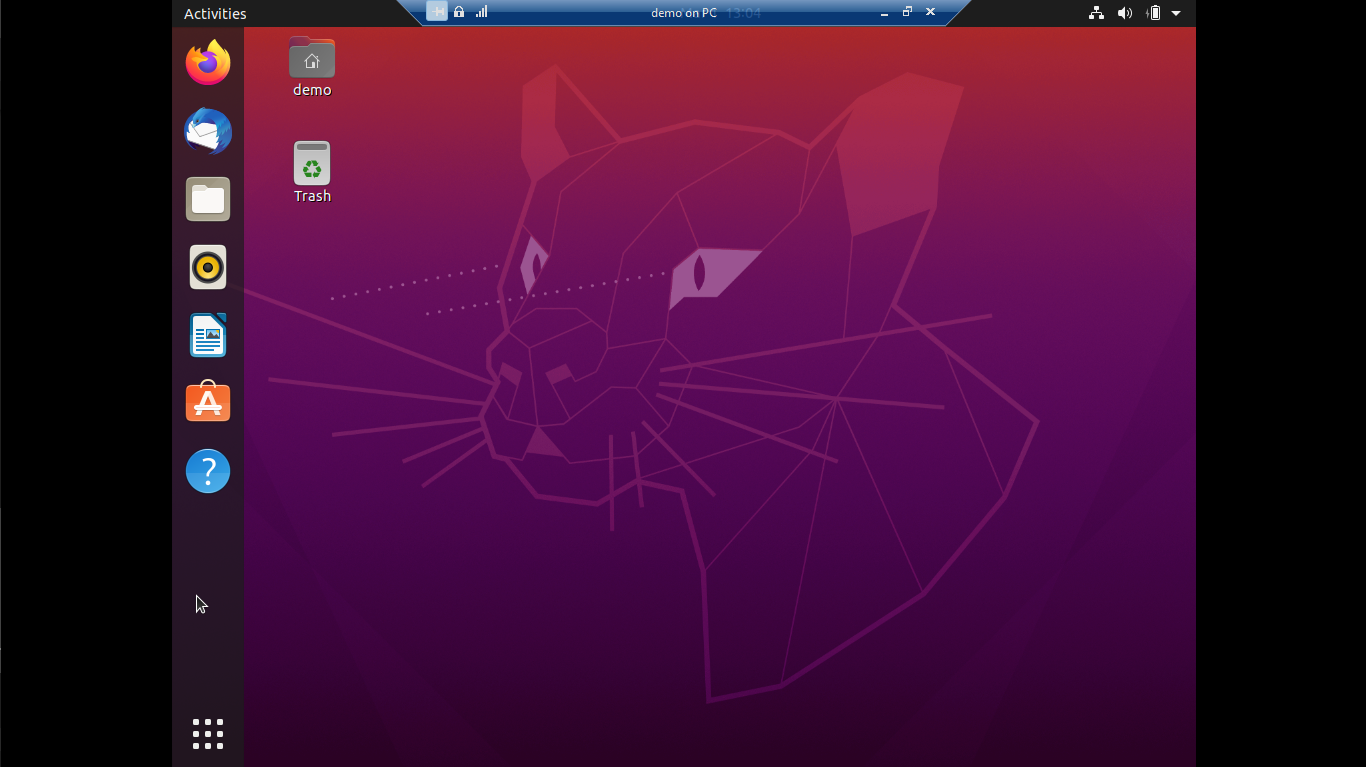This screenshot has width=1366, height=767.
Task: Open the volume indicator in the top bar
Action: click(1125, 13)
